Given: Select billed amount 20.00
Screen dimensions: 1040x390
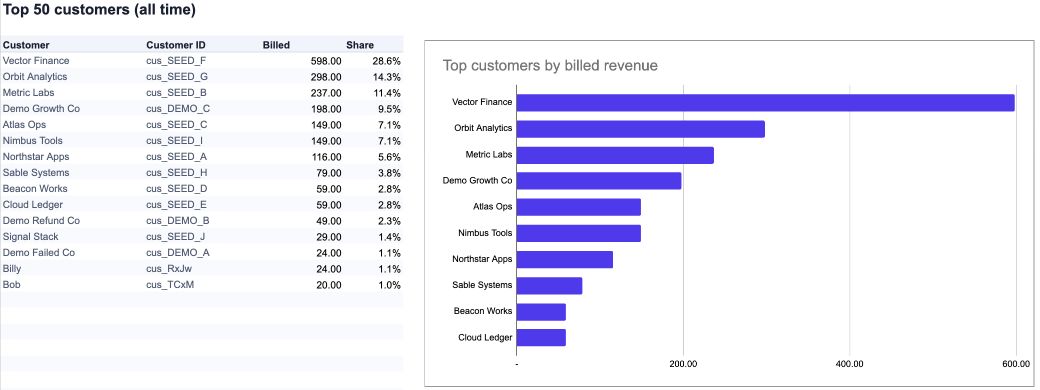Looking at the screenshot, I should [329, 285].
